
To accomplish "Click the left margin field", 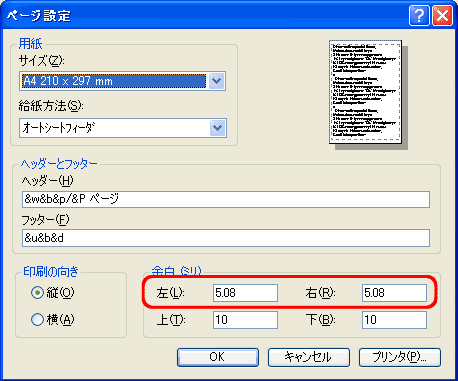I will click(x=245, y=293).
